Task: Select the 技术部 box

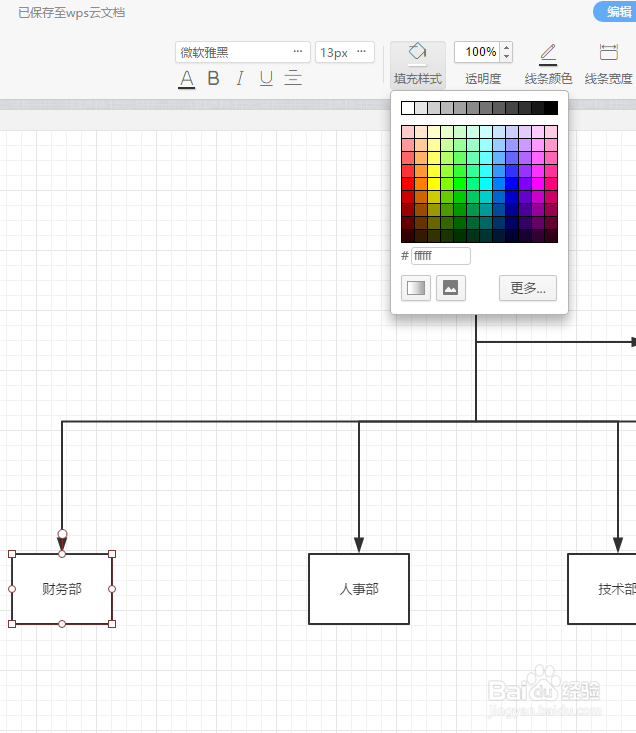Action: click(602, 589)
